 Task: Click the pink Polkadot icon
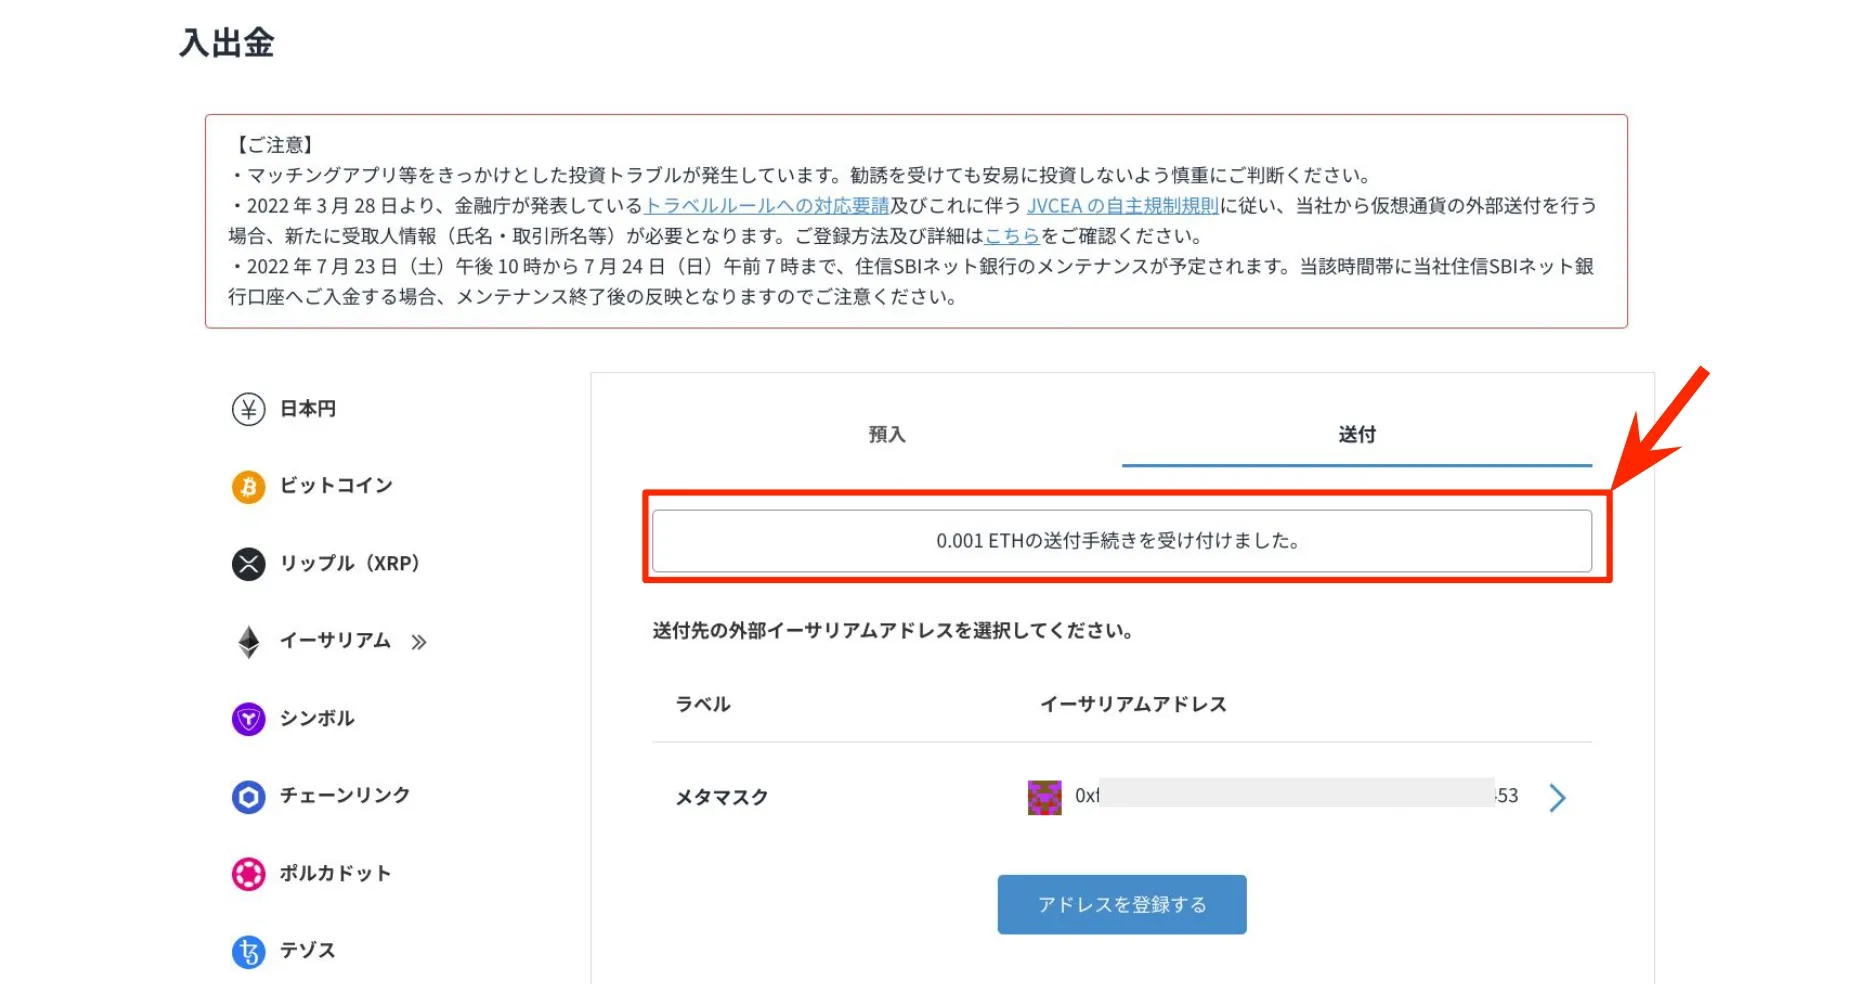[248, 874]
